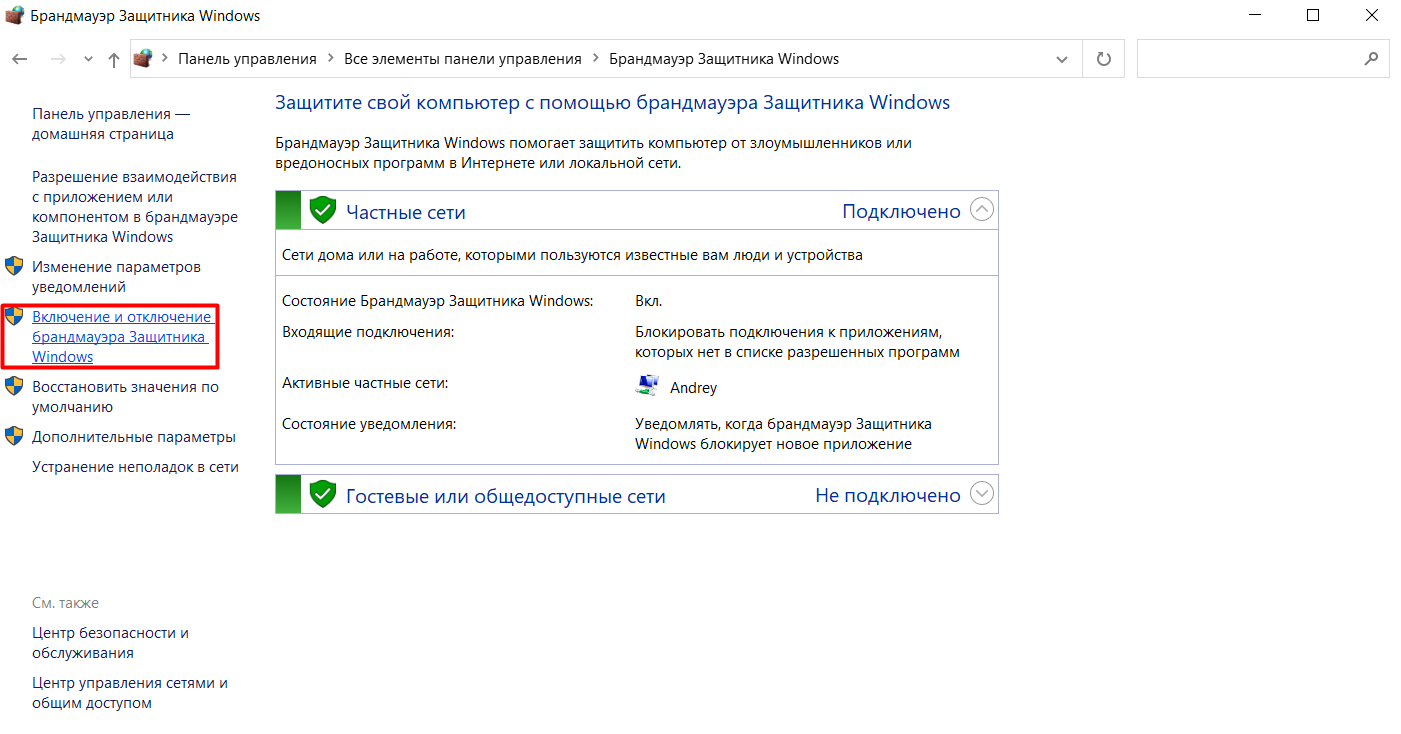Refresh the Control Panel page

point(1104,59)
